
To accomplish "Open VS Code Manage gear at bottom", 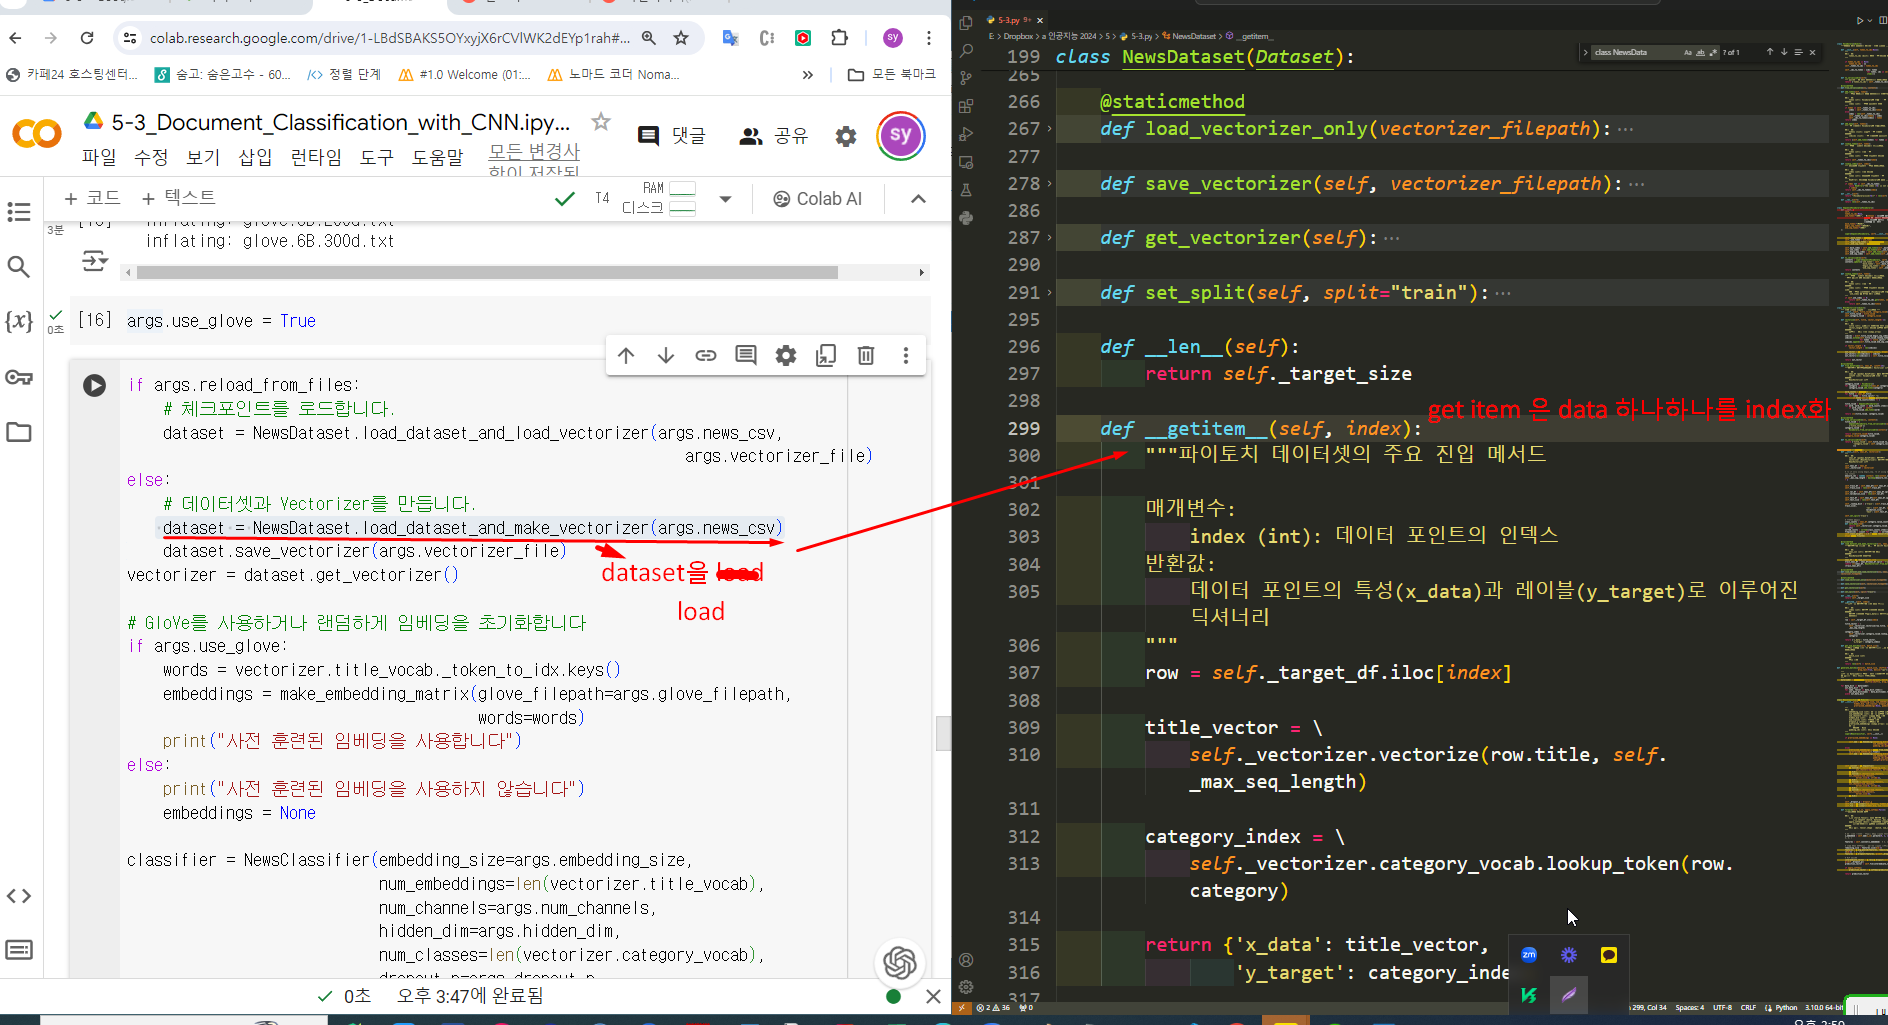I will [x=966, y=987].
